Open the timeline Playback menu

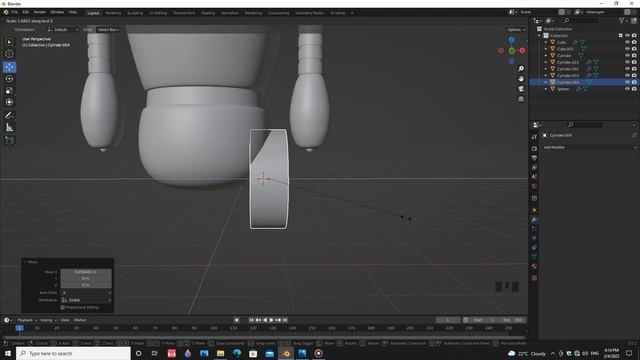[x=27, y=320]
